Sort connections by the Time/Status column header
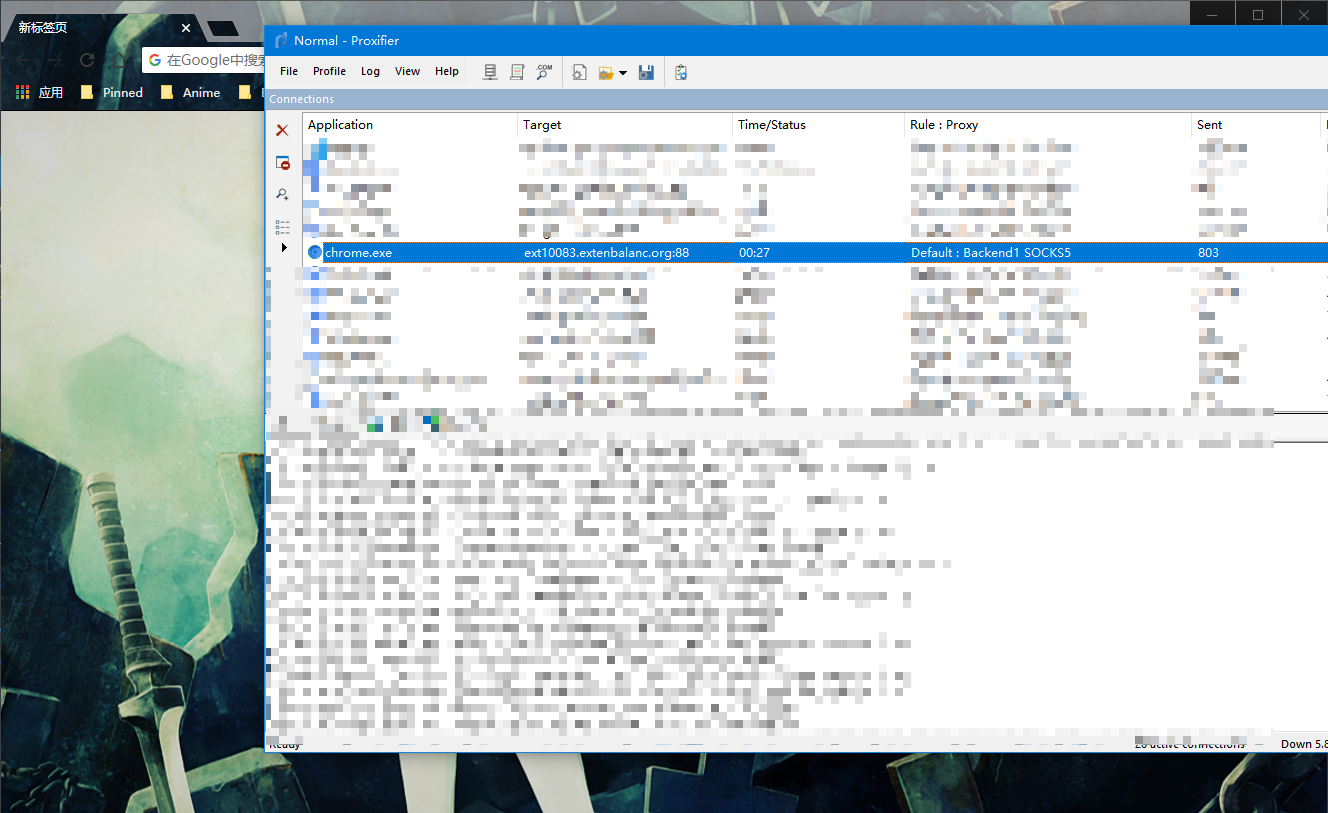 coord(770,125)
